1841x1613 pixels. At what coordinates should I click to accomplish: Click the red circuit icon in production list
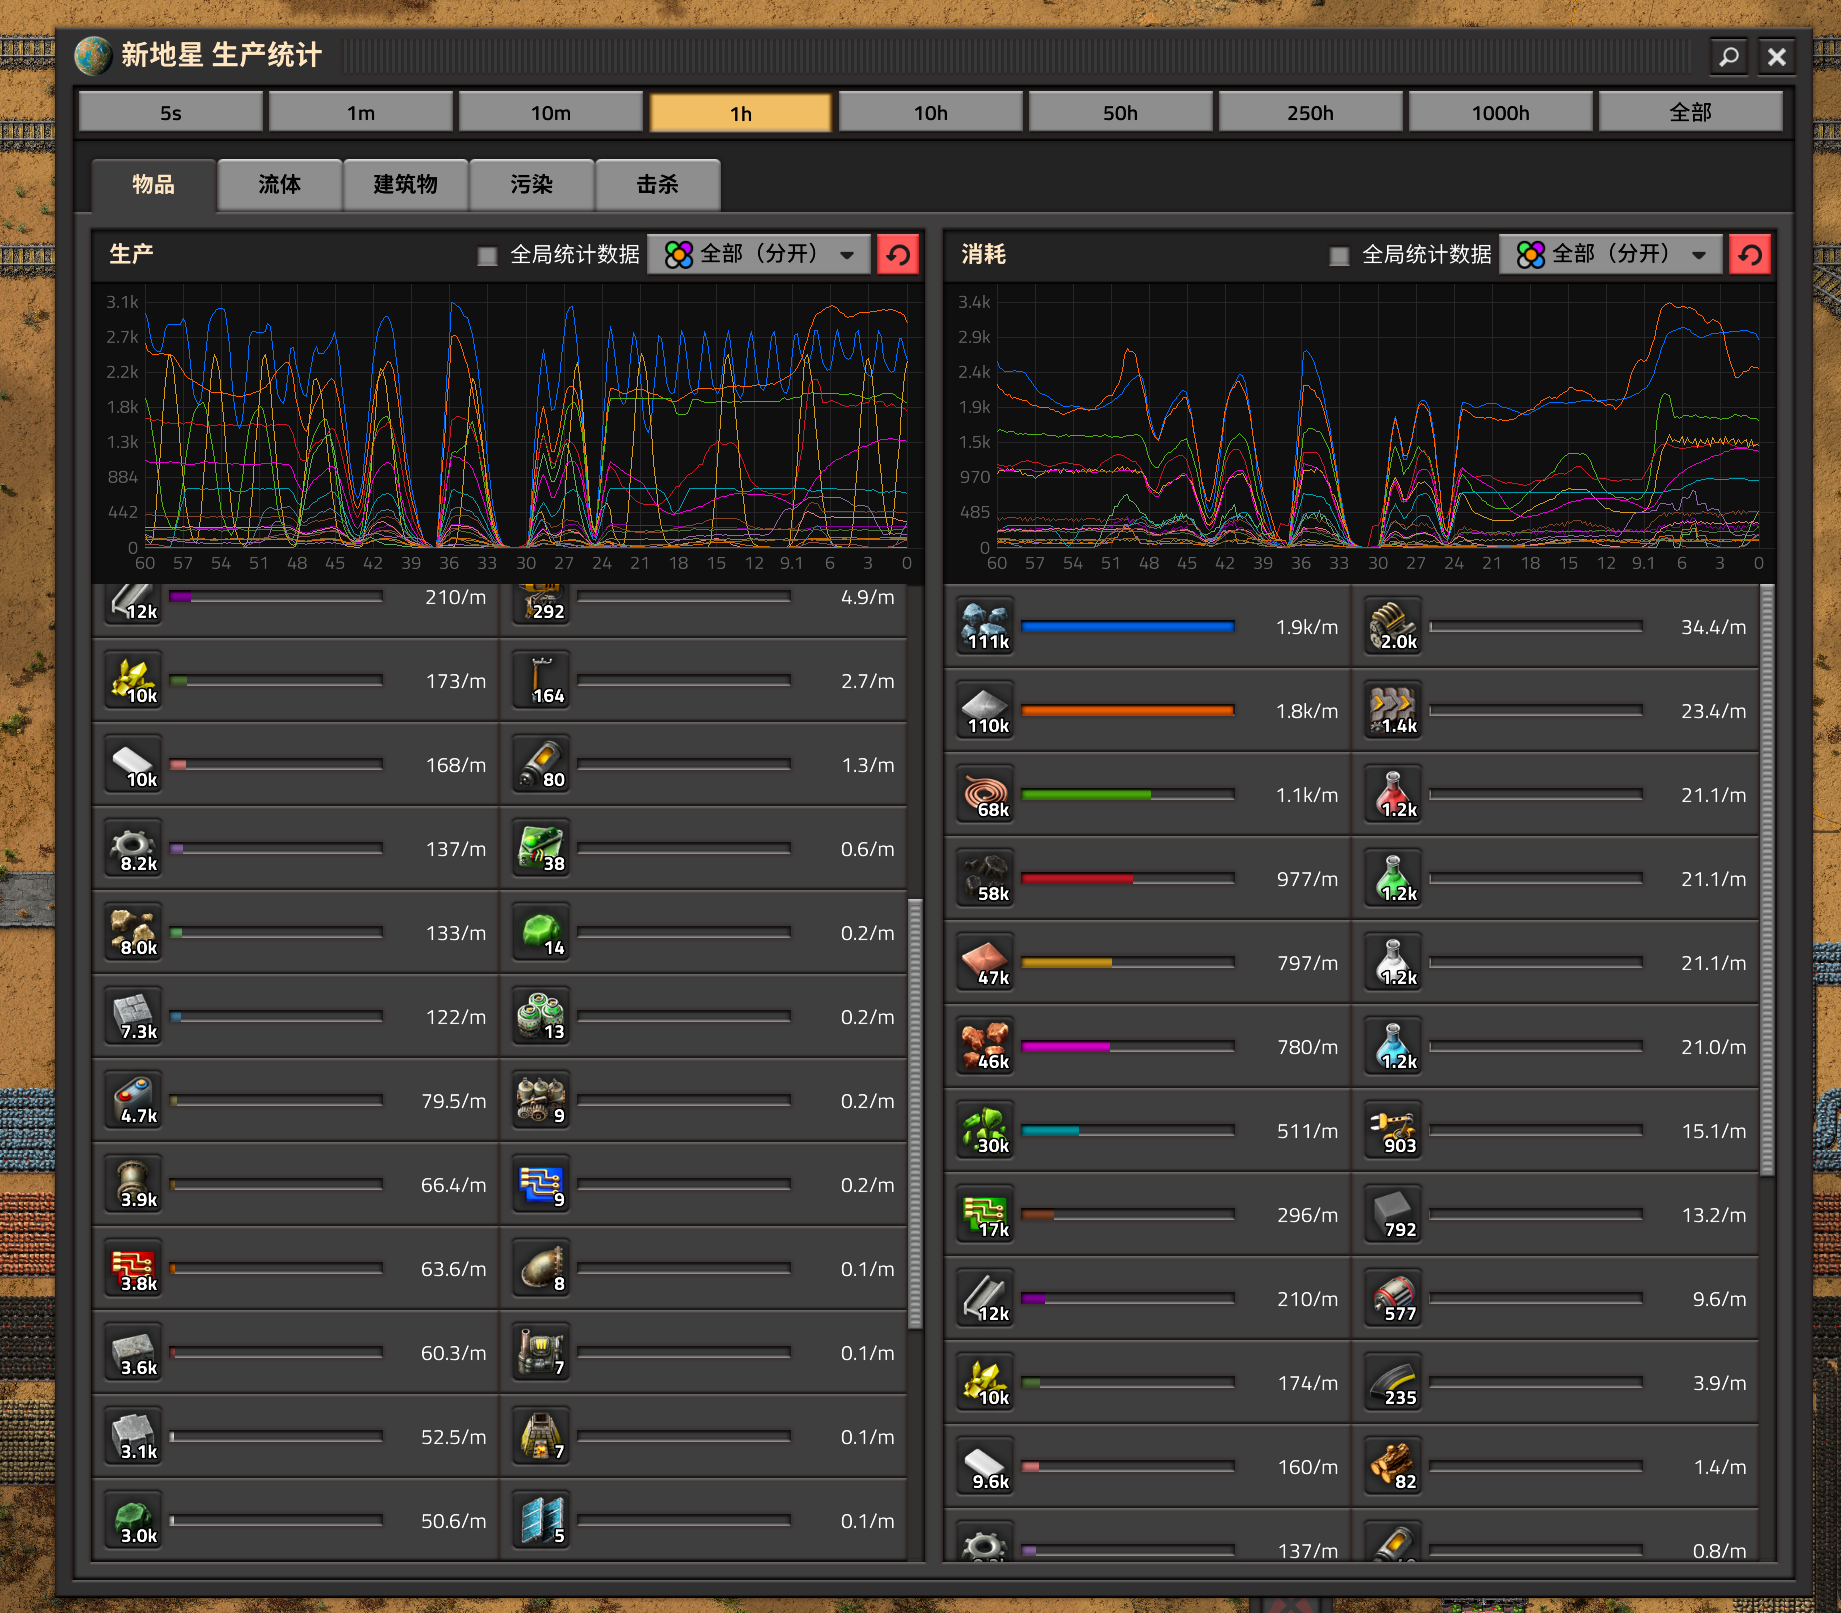click(x=134, y=1269)
